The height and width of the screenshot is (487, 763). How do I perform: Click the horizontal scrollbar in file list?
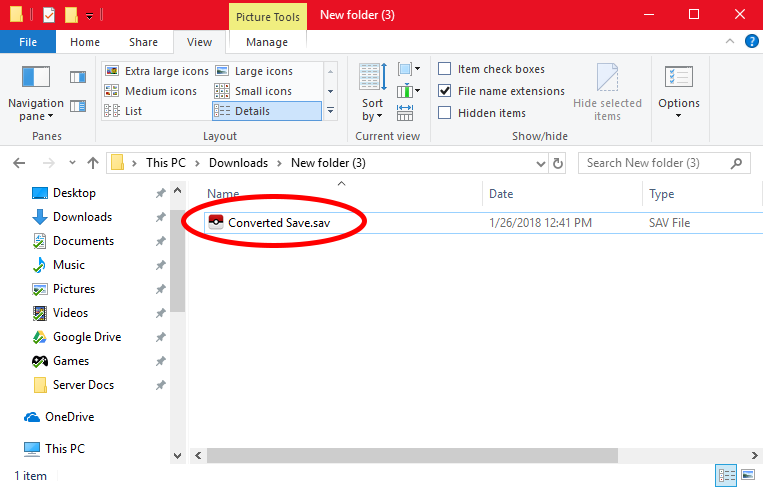[x=450, y=456]
